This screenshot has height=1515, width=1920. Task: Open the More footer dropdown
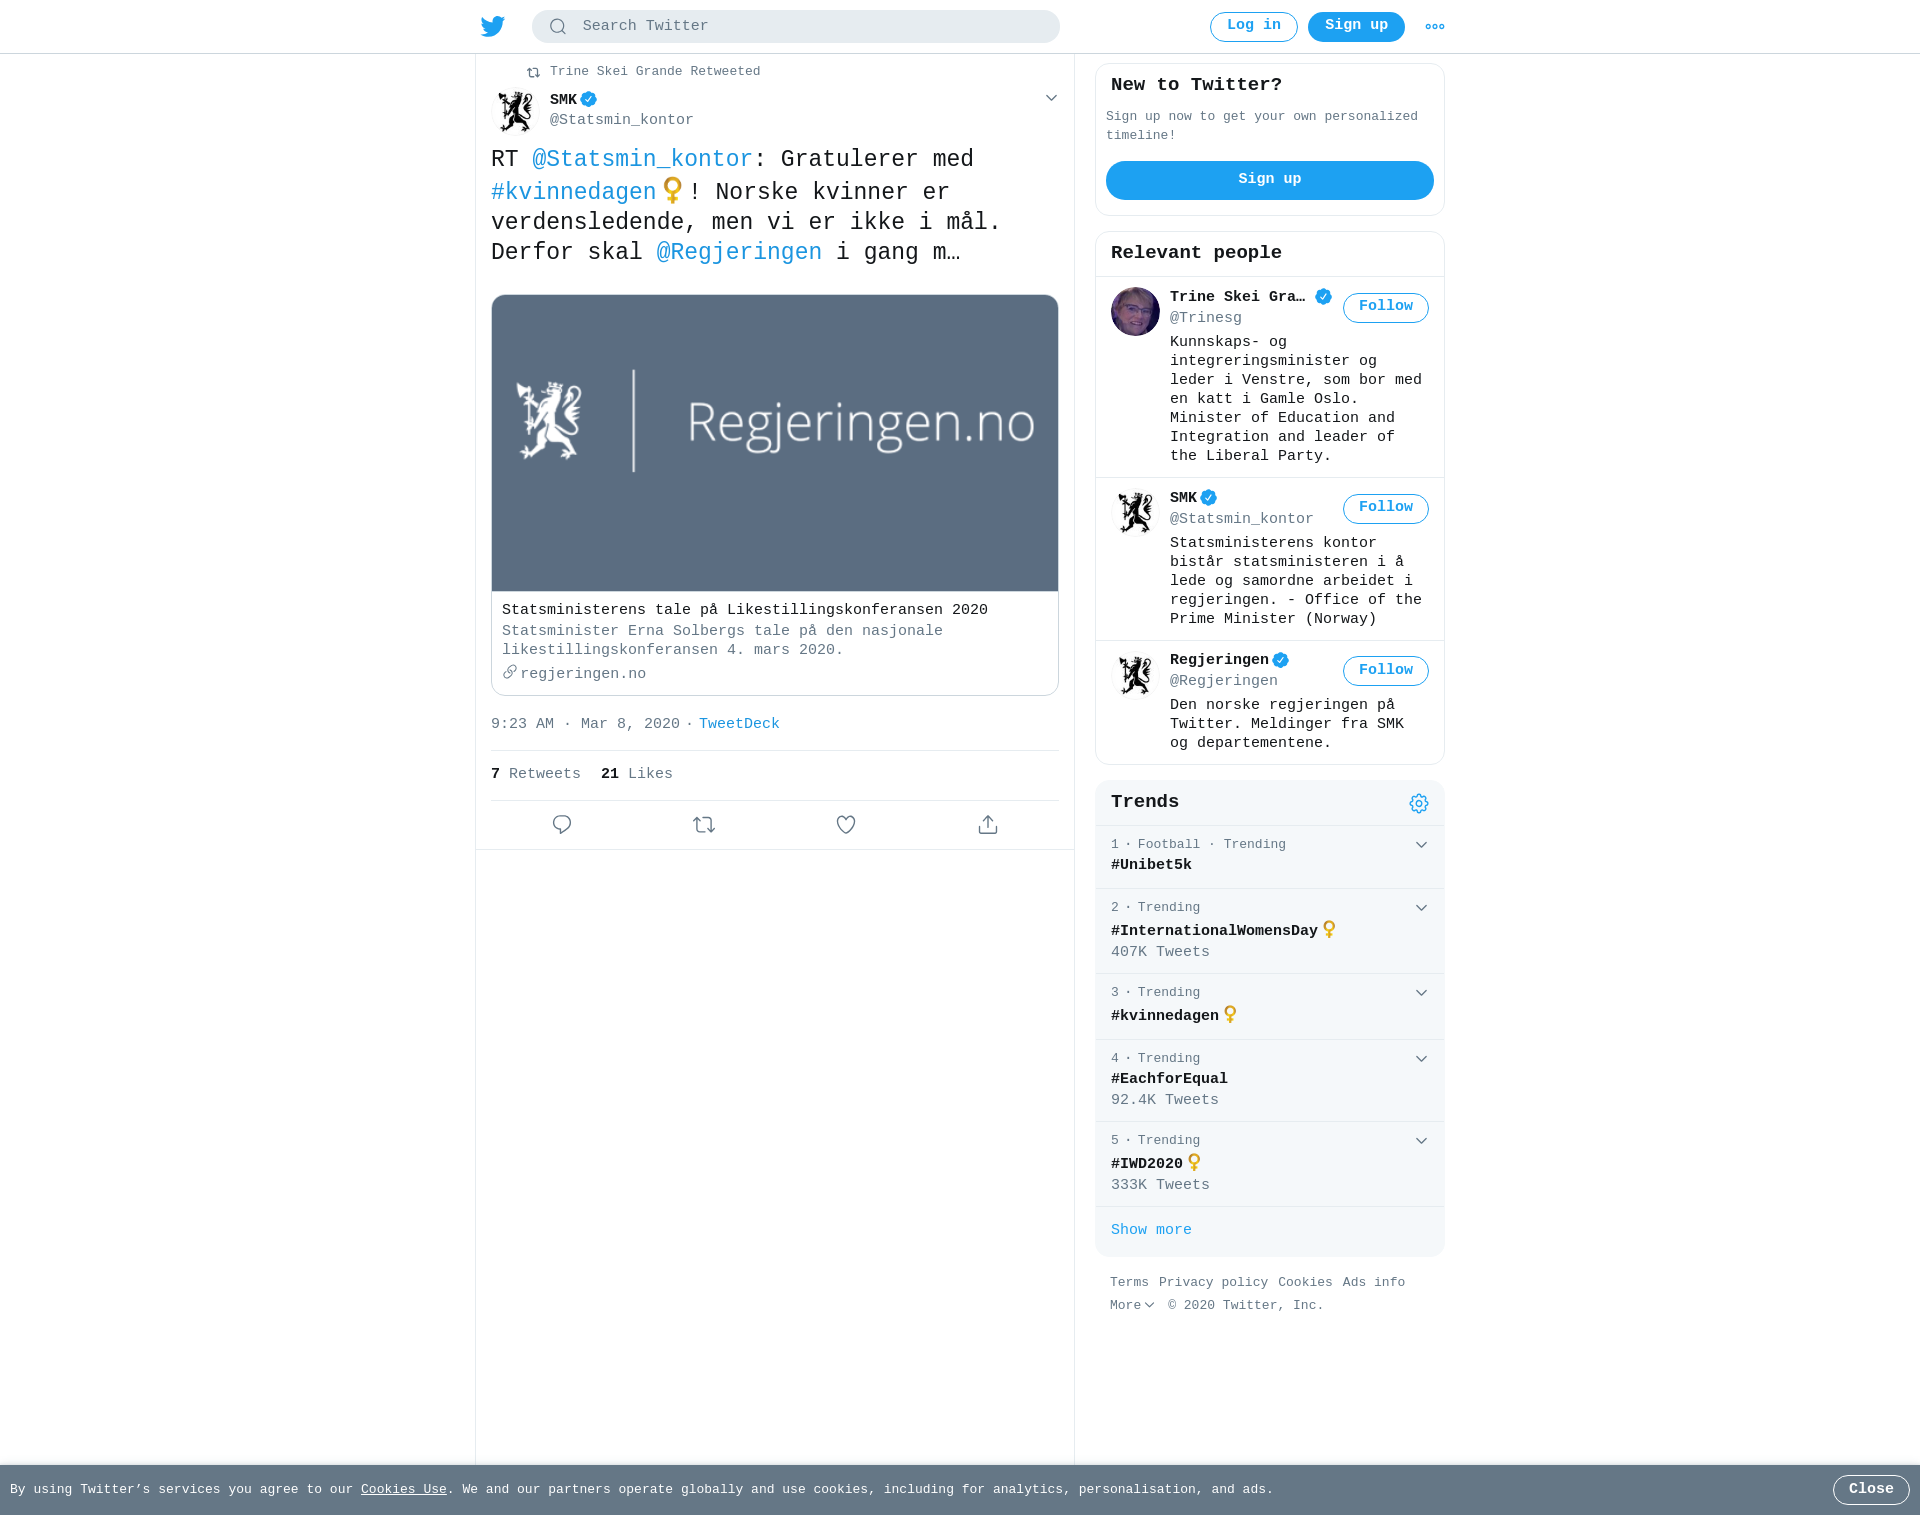click(x=1132, y=1306)
